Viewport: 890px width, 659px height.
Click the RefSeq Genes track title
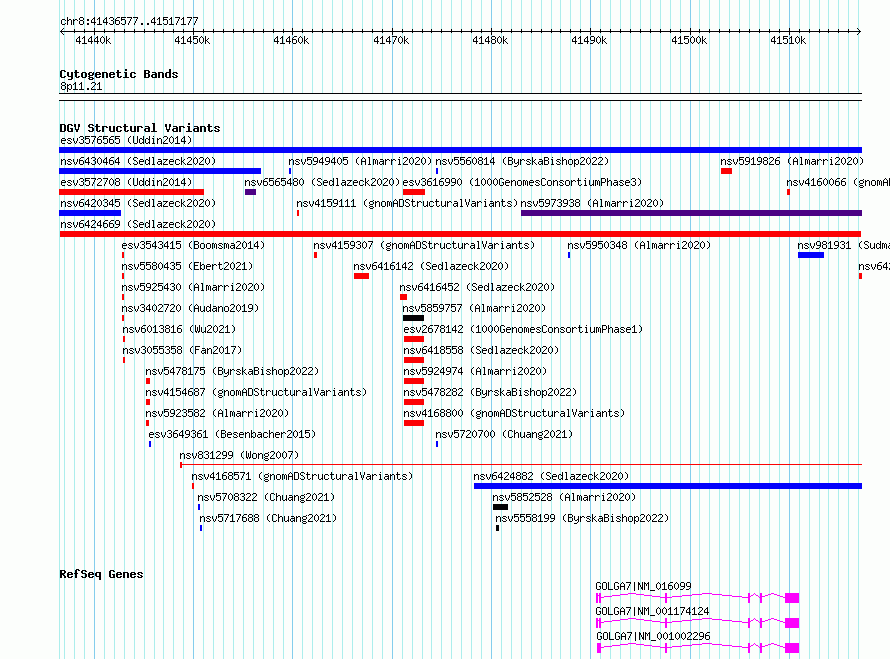point(101,574)
